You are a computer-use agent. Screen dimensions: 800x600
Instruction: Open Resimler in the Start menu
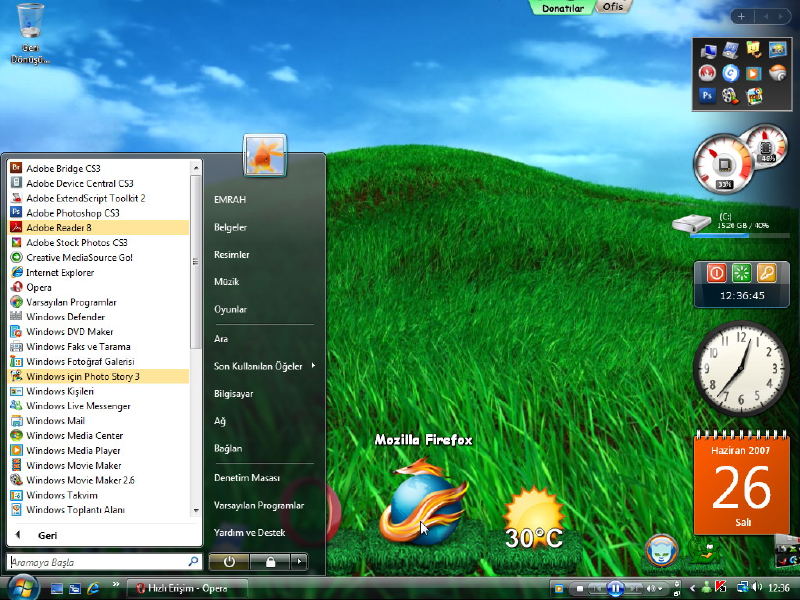coord(232,255)
